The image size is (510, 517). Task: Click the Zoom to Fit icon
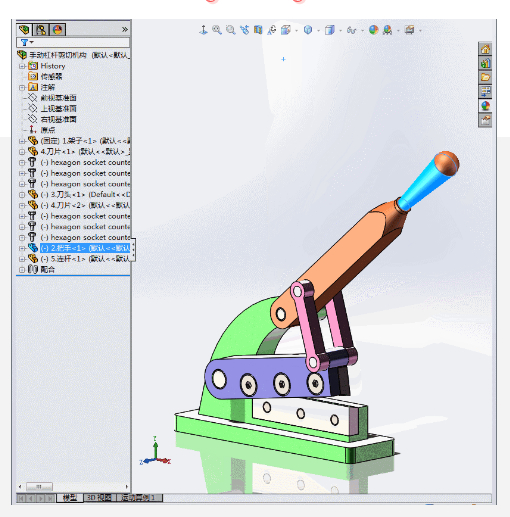[217, 30]
